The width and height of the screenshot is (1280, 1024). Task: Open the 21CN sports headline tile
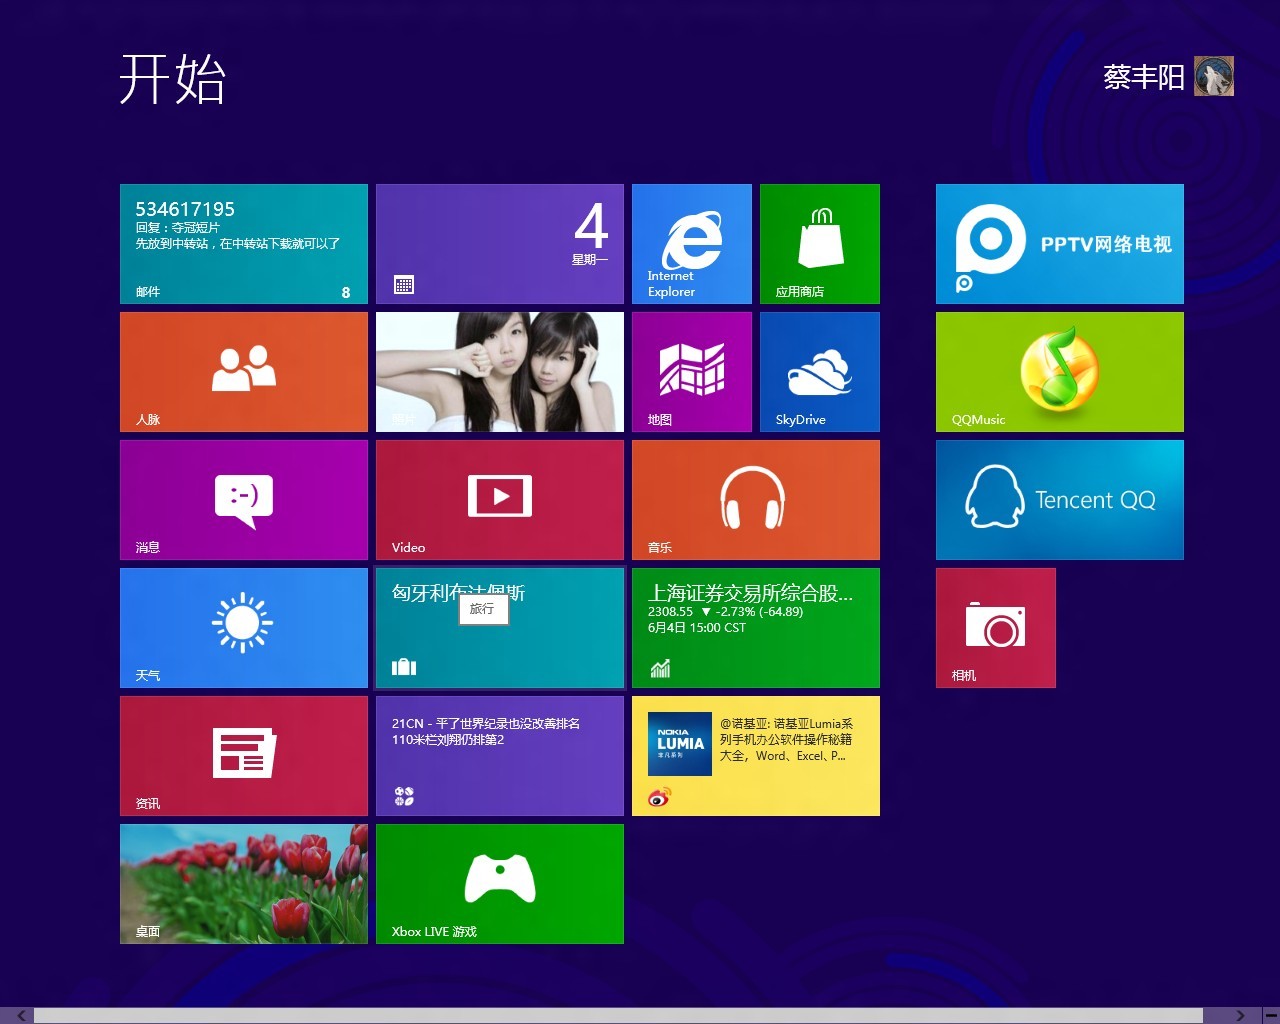point(500,756)
